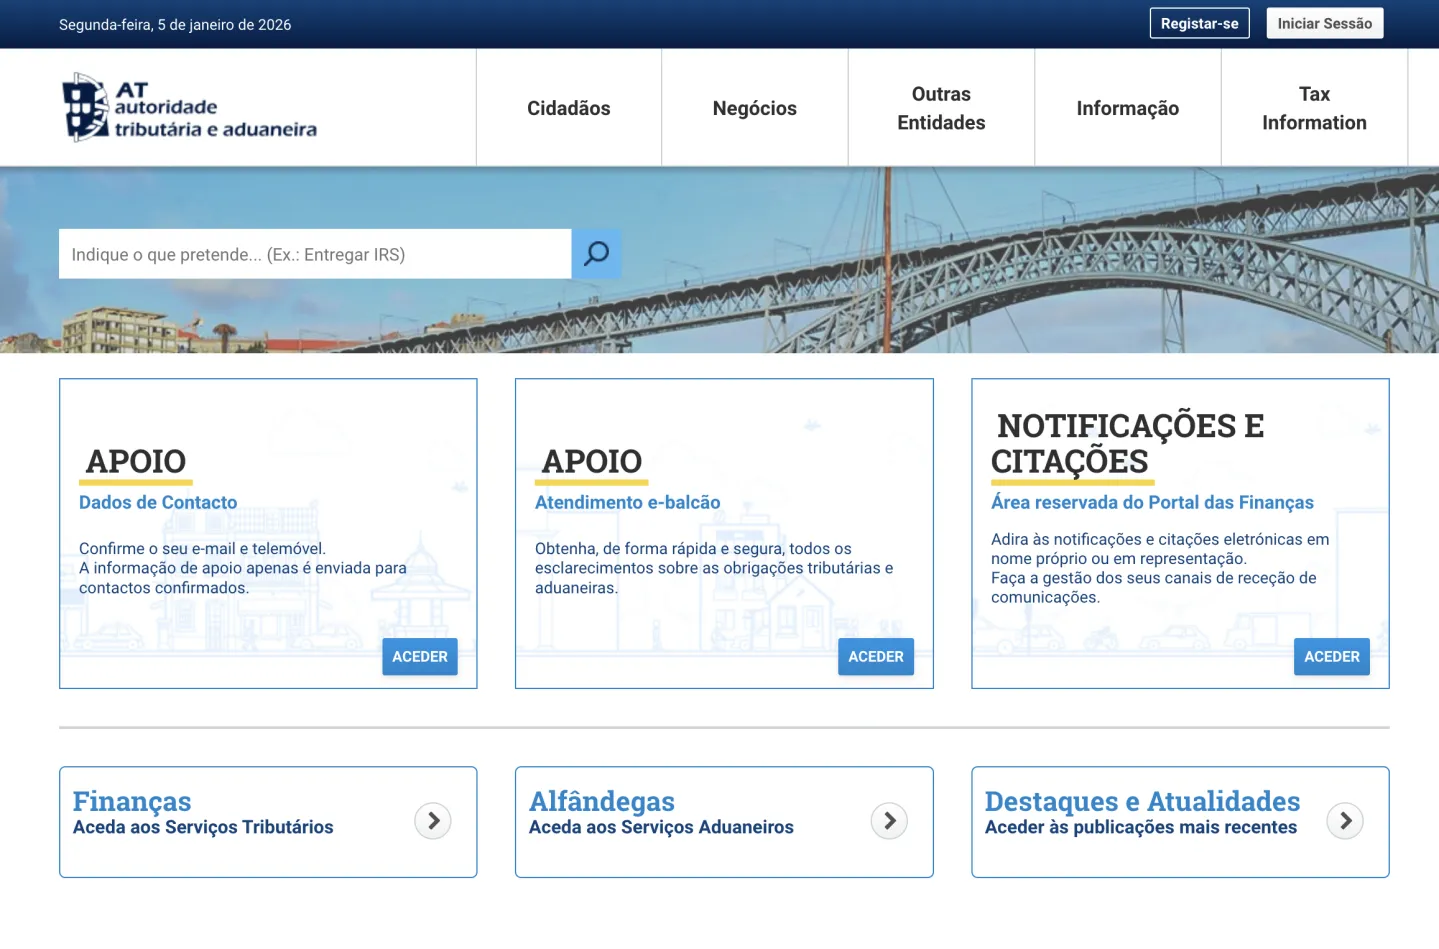Switch to Tax Information

[1313, 107]
